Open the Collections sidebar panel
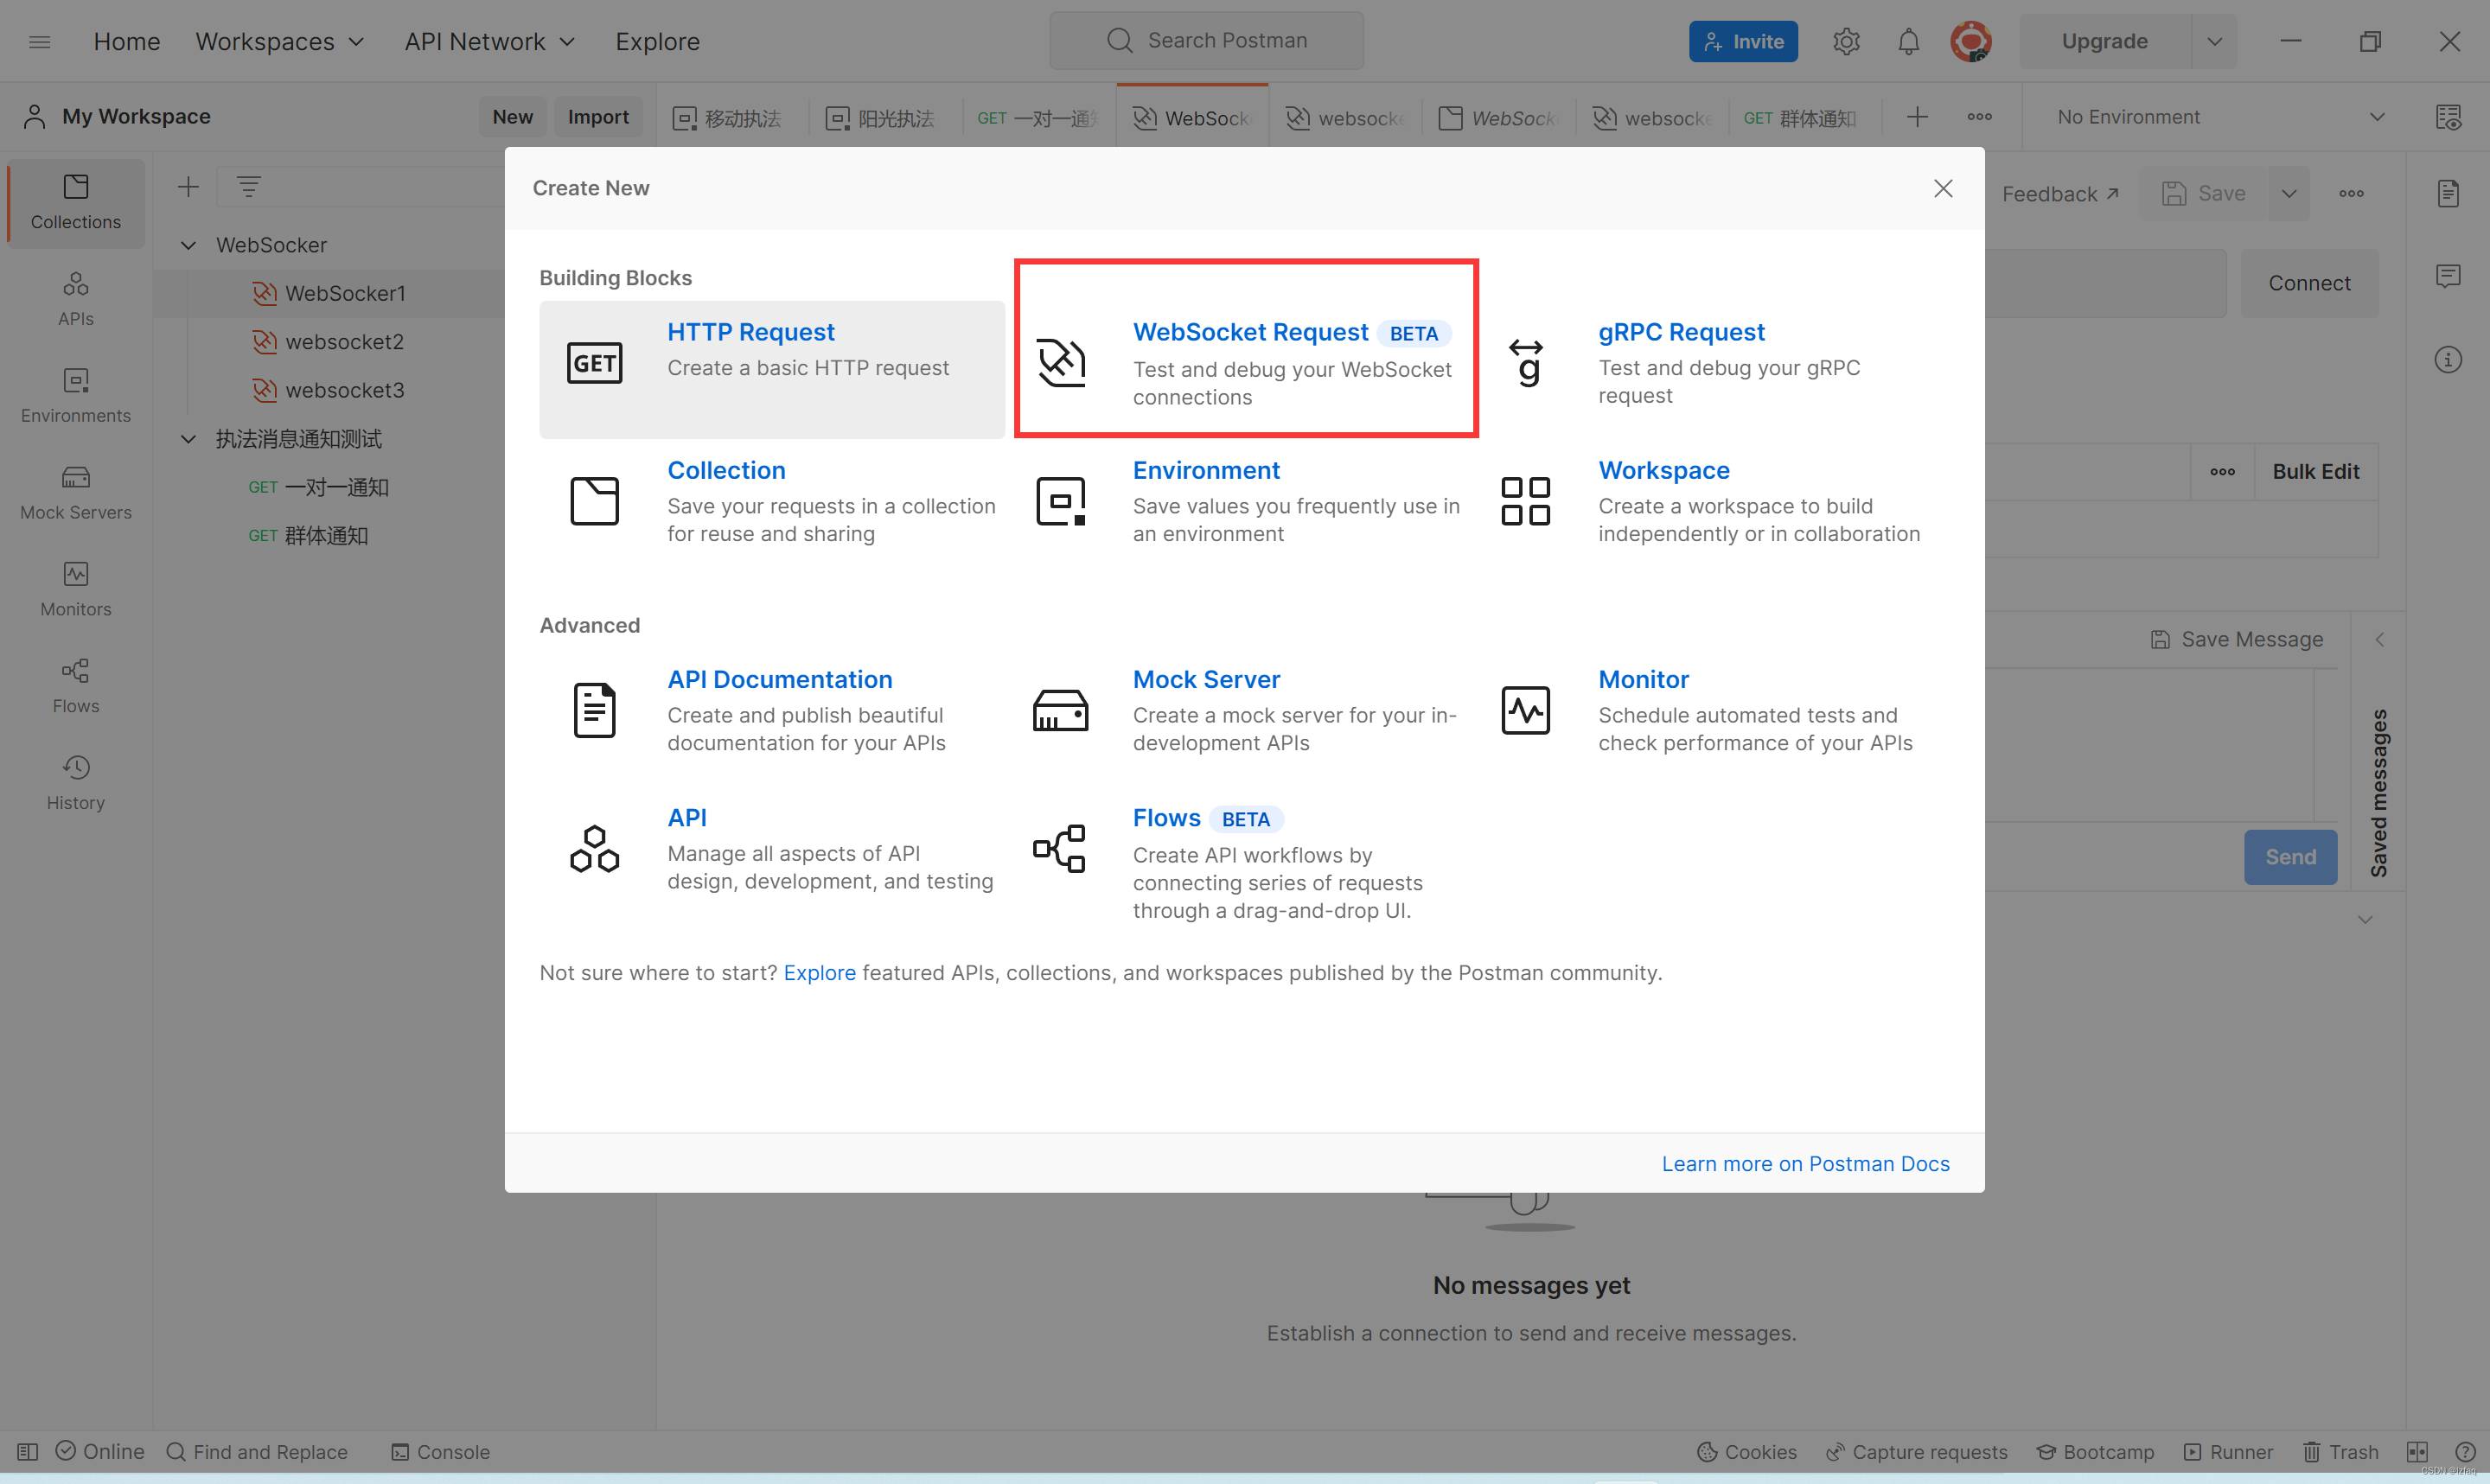 click(75, 203)
